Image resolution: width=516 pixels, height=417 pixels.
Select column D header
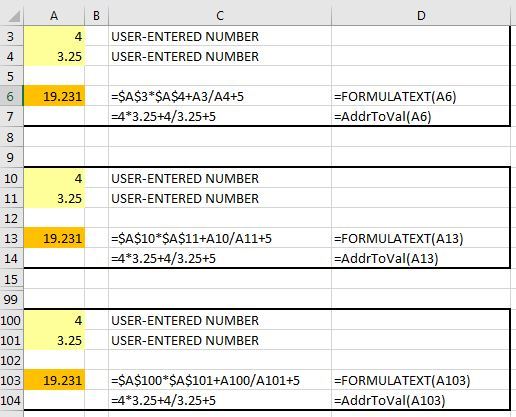point(421,16)
